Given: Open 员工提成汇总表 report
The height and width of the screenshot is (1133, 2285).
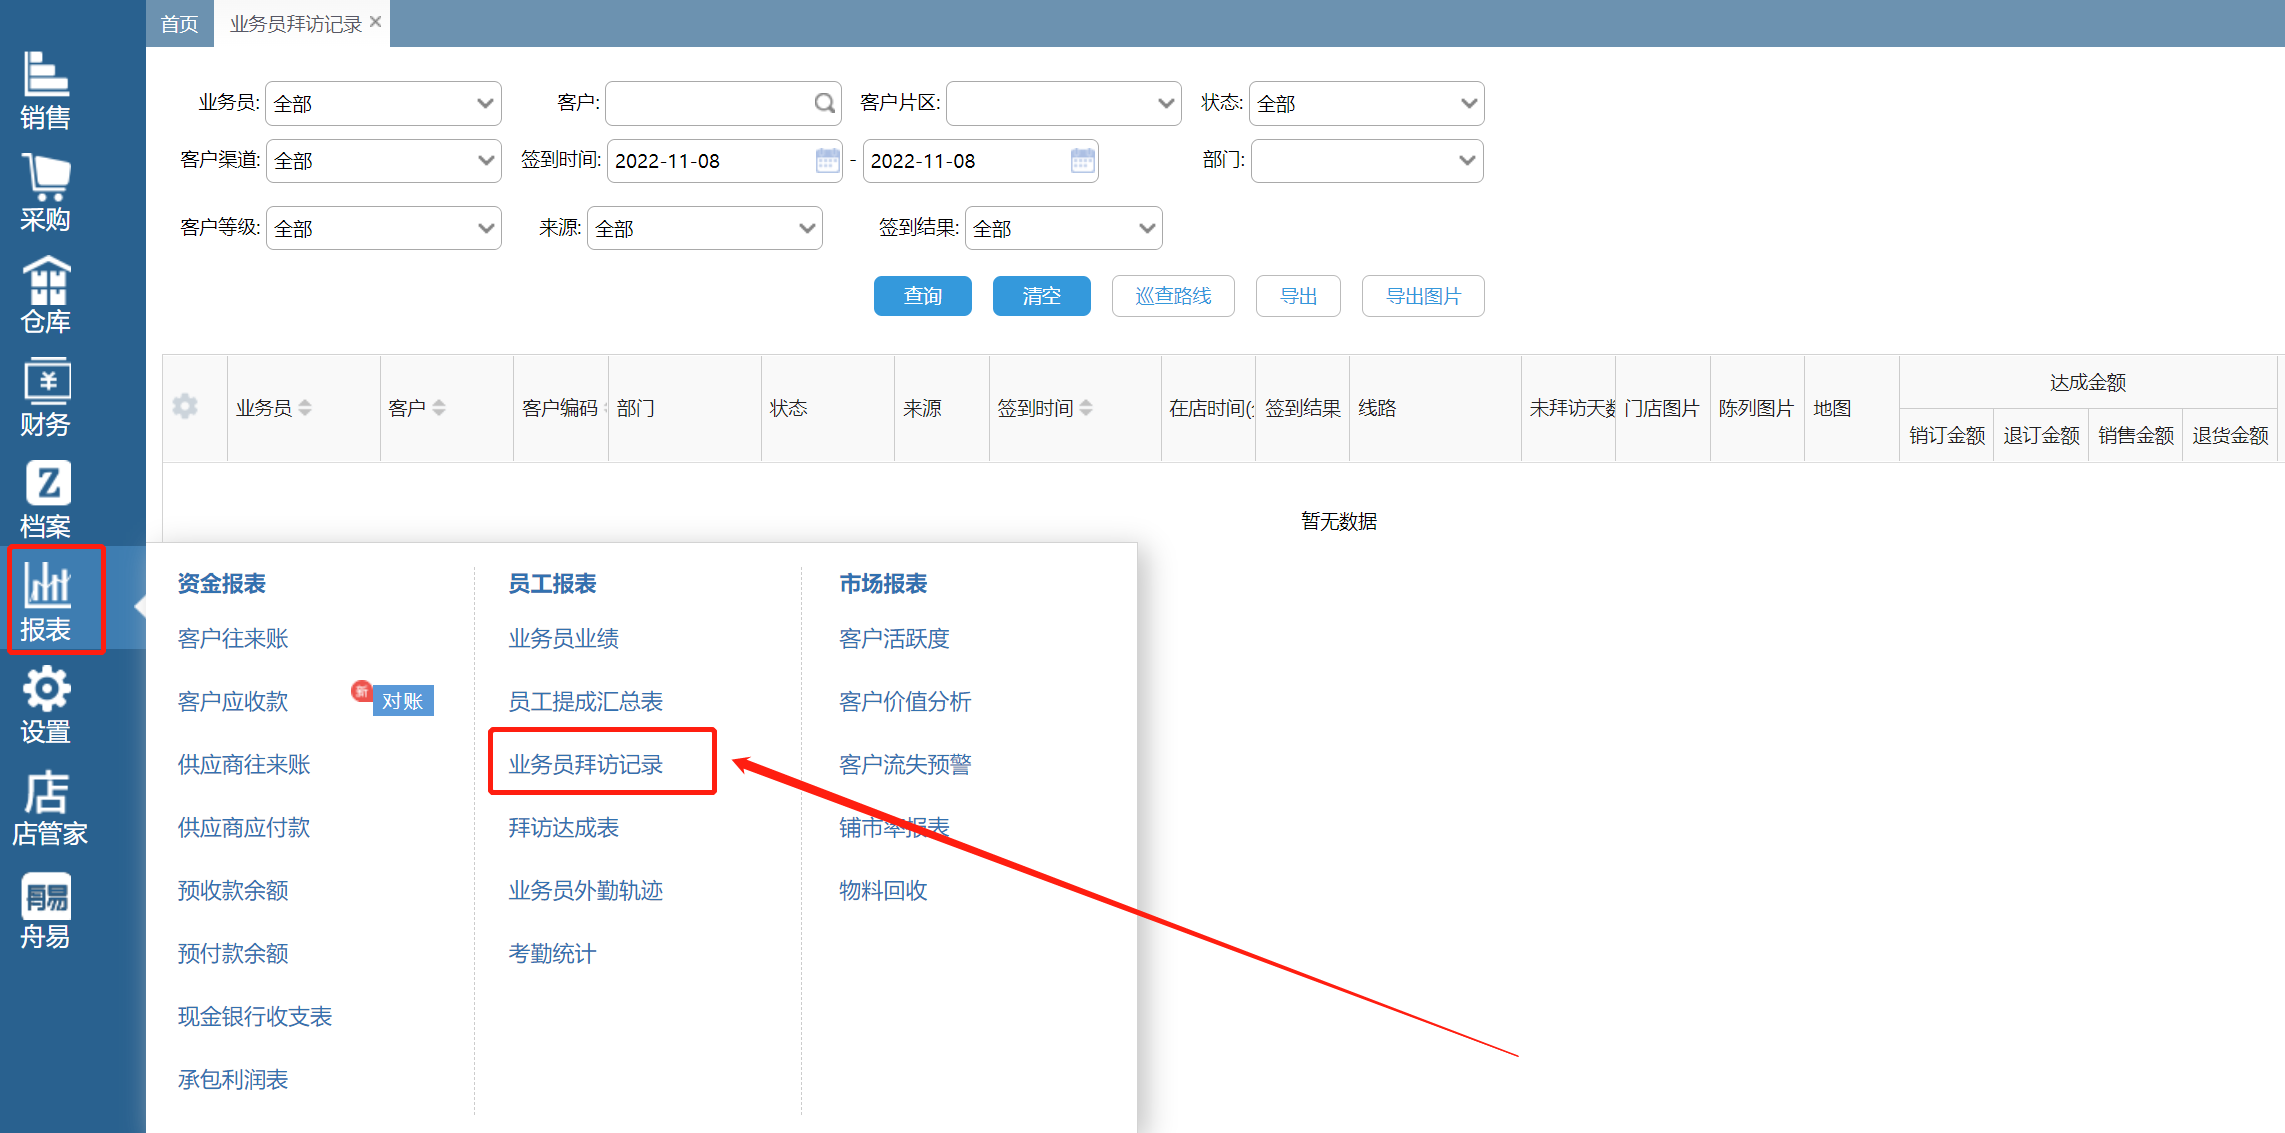Looking at the screenshot, I should [x=586, y=701].
